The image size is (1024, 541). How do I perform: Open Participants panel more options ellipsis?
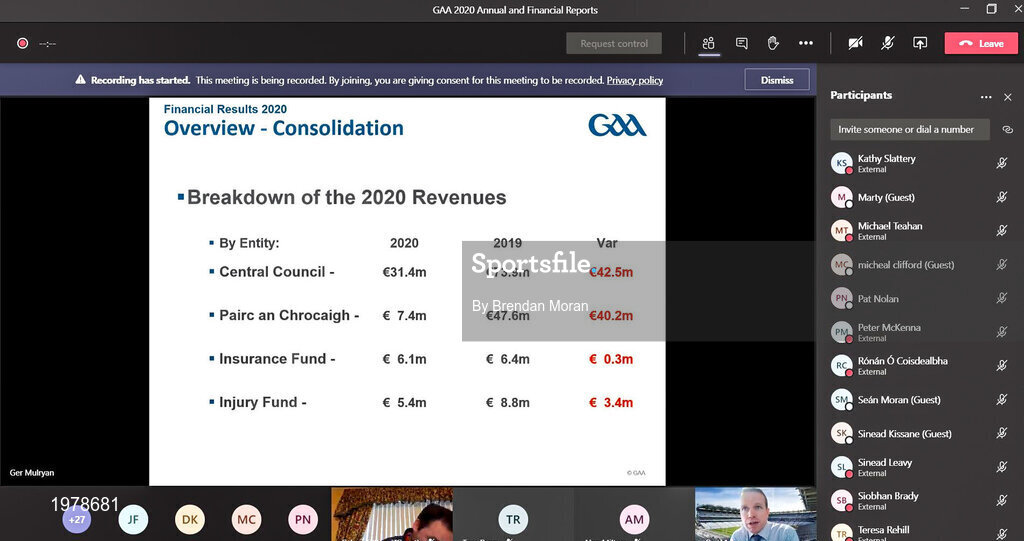pyautogui.click(x=986, y=97)
